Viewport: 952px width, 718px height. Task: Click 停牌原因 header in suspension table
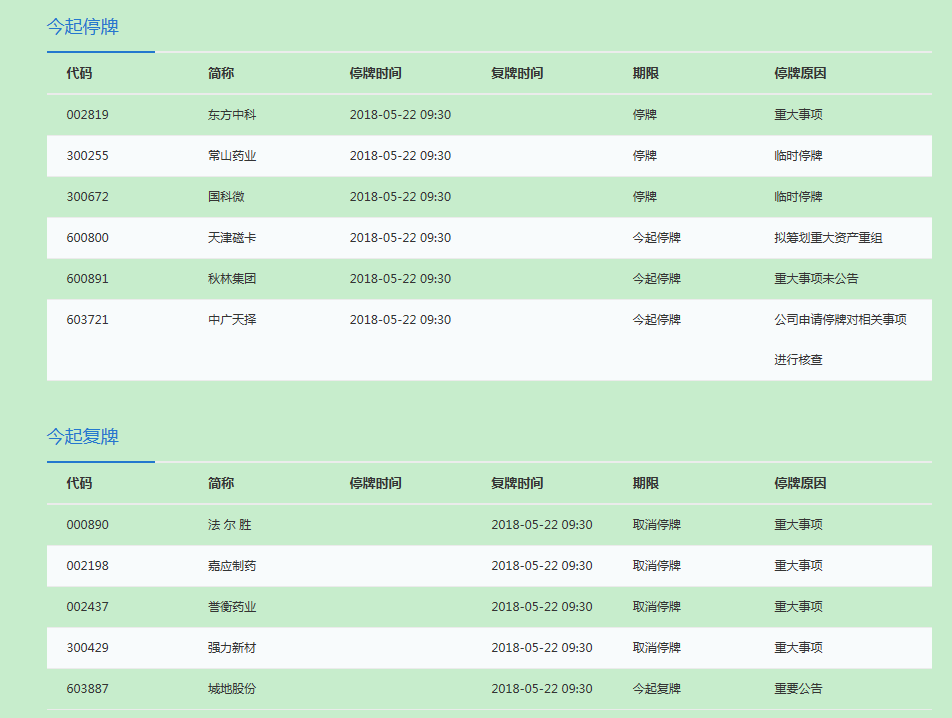coord(800,74)
